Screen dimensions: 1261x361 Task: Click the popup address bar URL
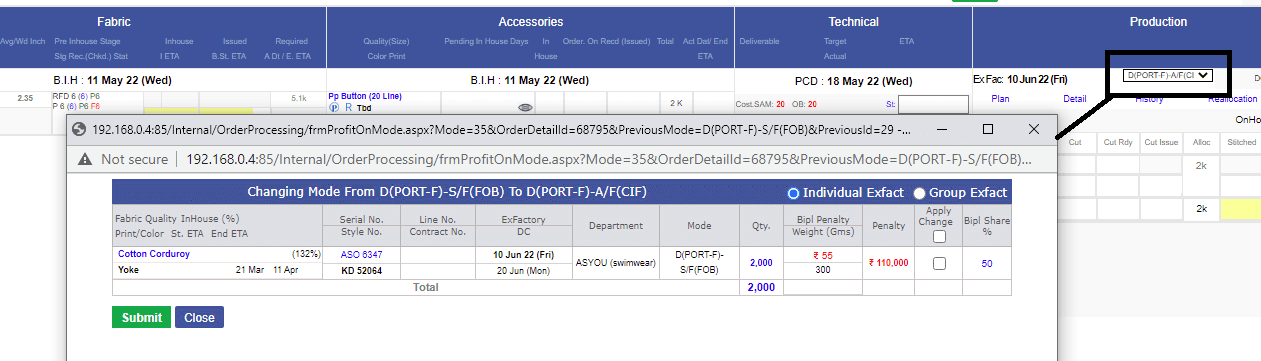[x=609, y=159]
